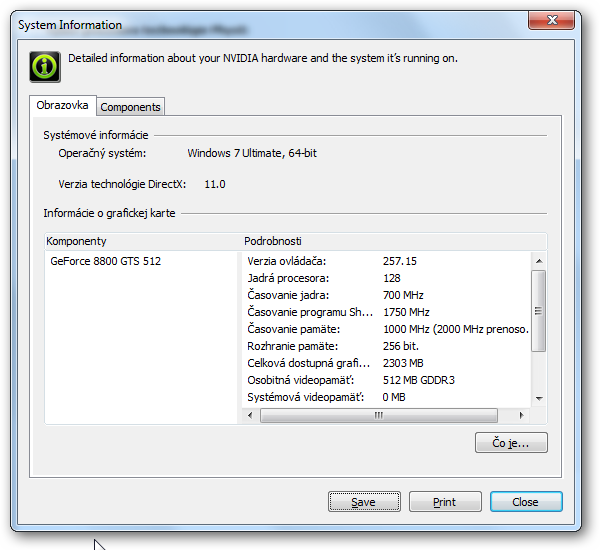Click the horizontal scrollbar thumb

coord(379,415)
